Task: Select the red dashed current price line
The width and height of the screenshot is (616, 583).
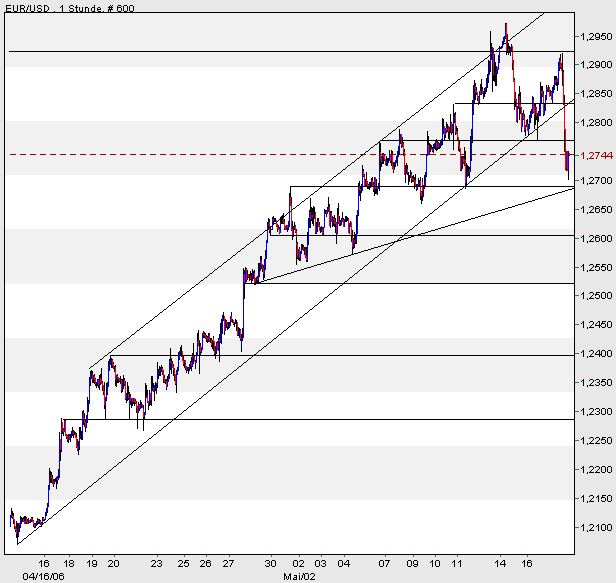Action: 292,155
